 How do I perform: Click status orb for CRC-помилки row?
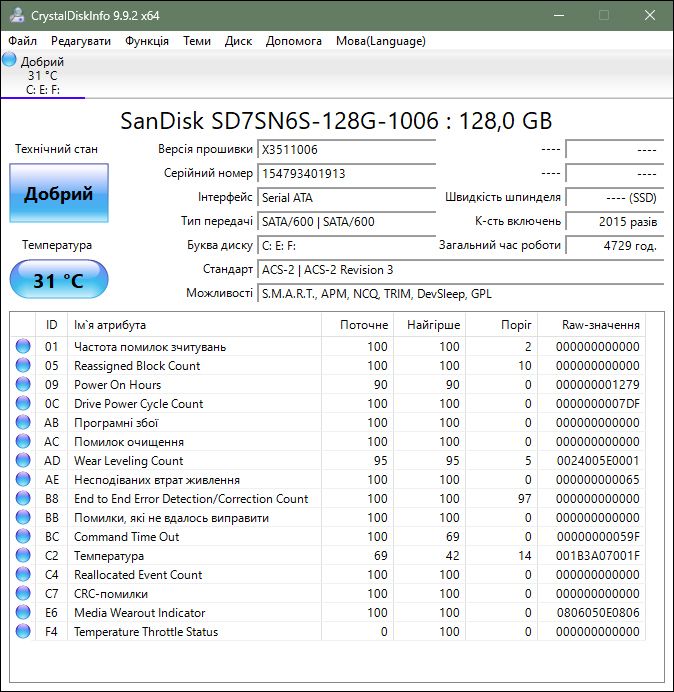coord(23,593)
